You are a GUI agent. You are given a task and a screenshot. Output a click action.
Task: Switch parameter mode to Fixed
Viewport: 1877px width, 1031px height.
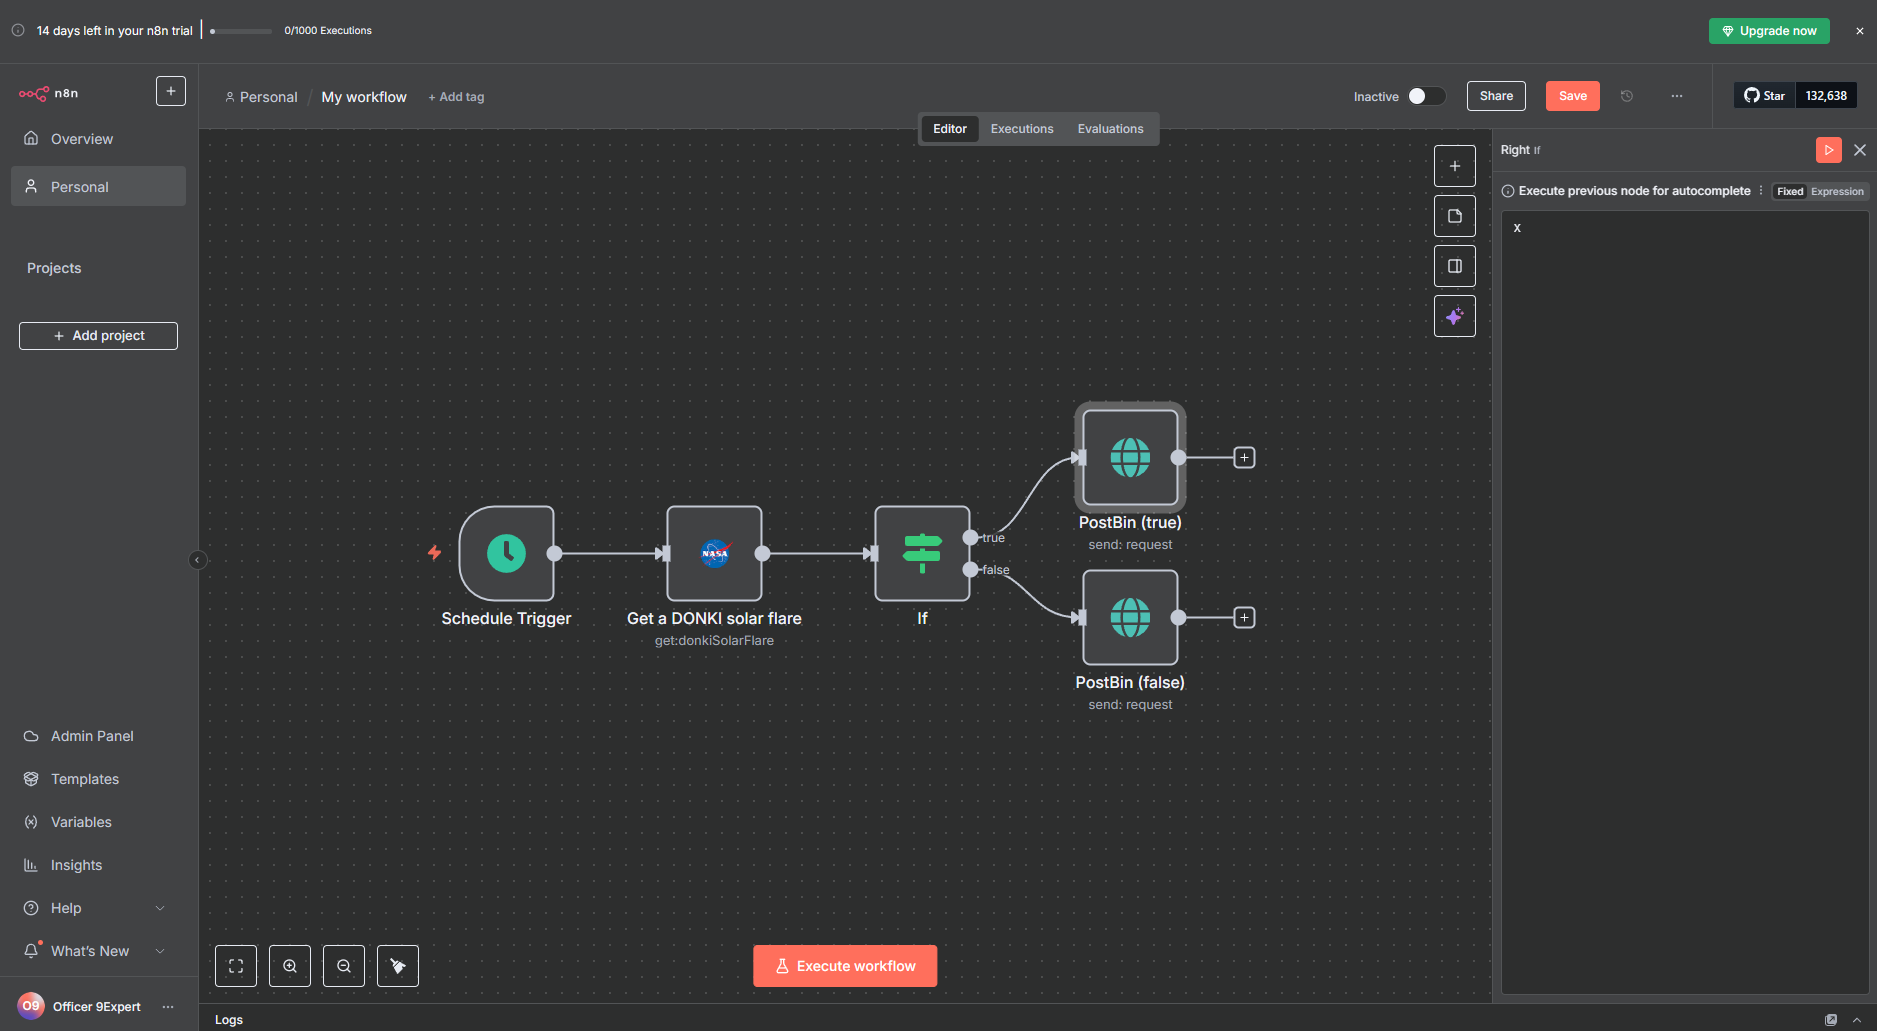[x=1789, y=191]
